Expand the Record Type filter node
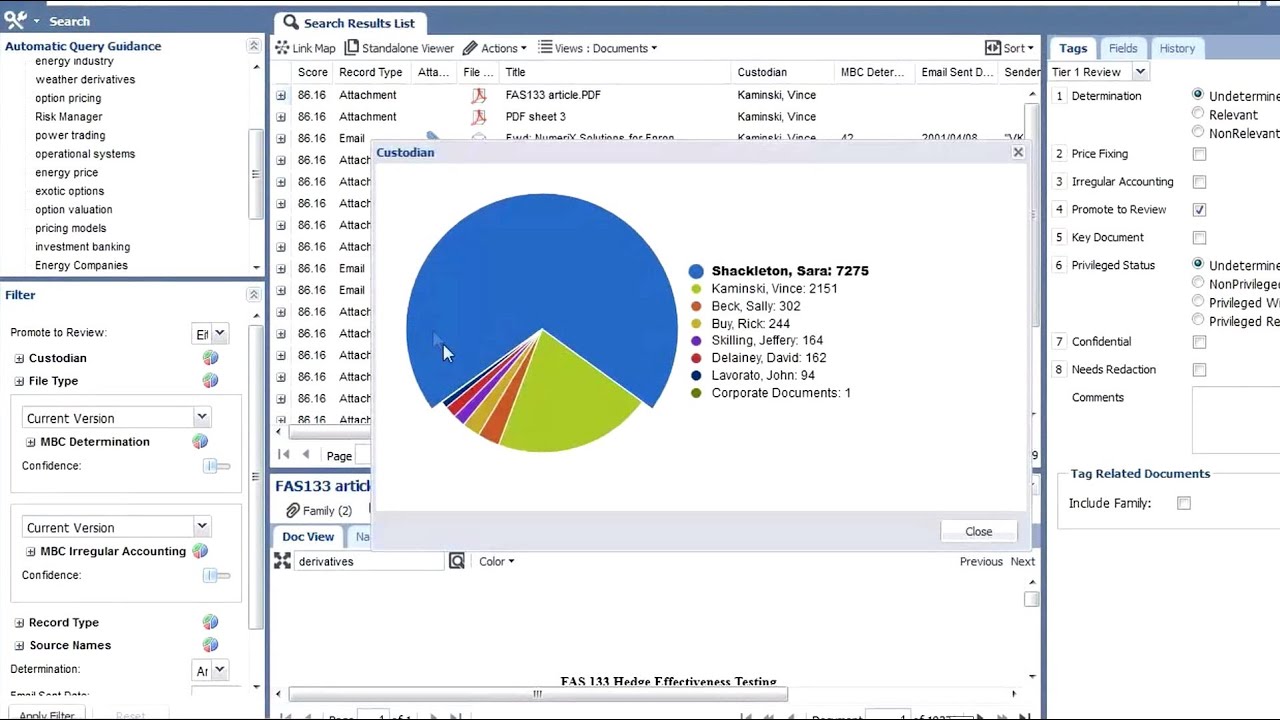The image size is (1280, 720). click(19, 623)
